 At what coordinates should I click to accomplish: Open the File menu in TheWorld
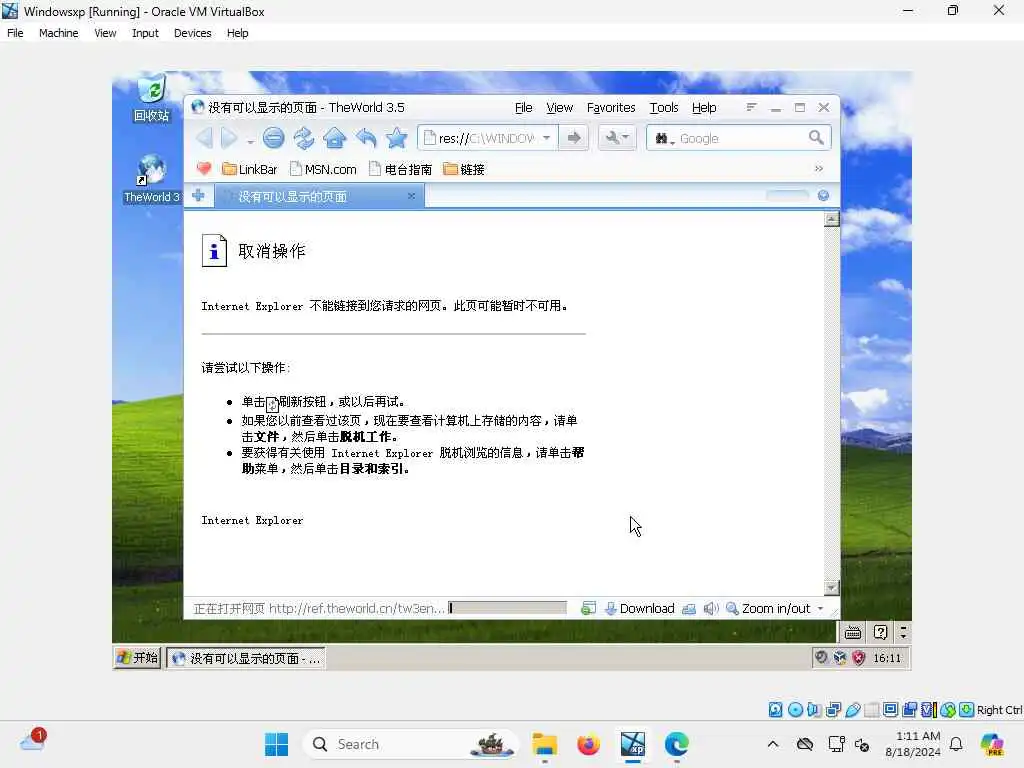pos(523,108)
